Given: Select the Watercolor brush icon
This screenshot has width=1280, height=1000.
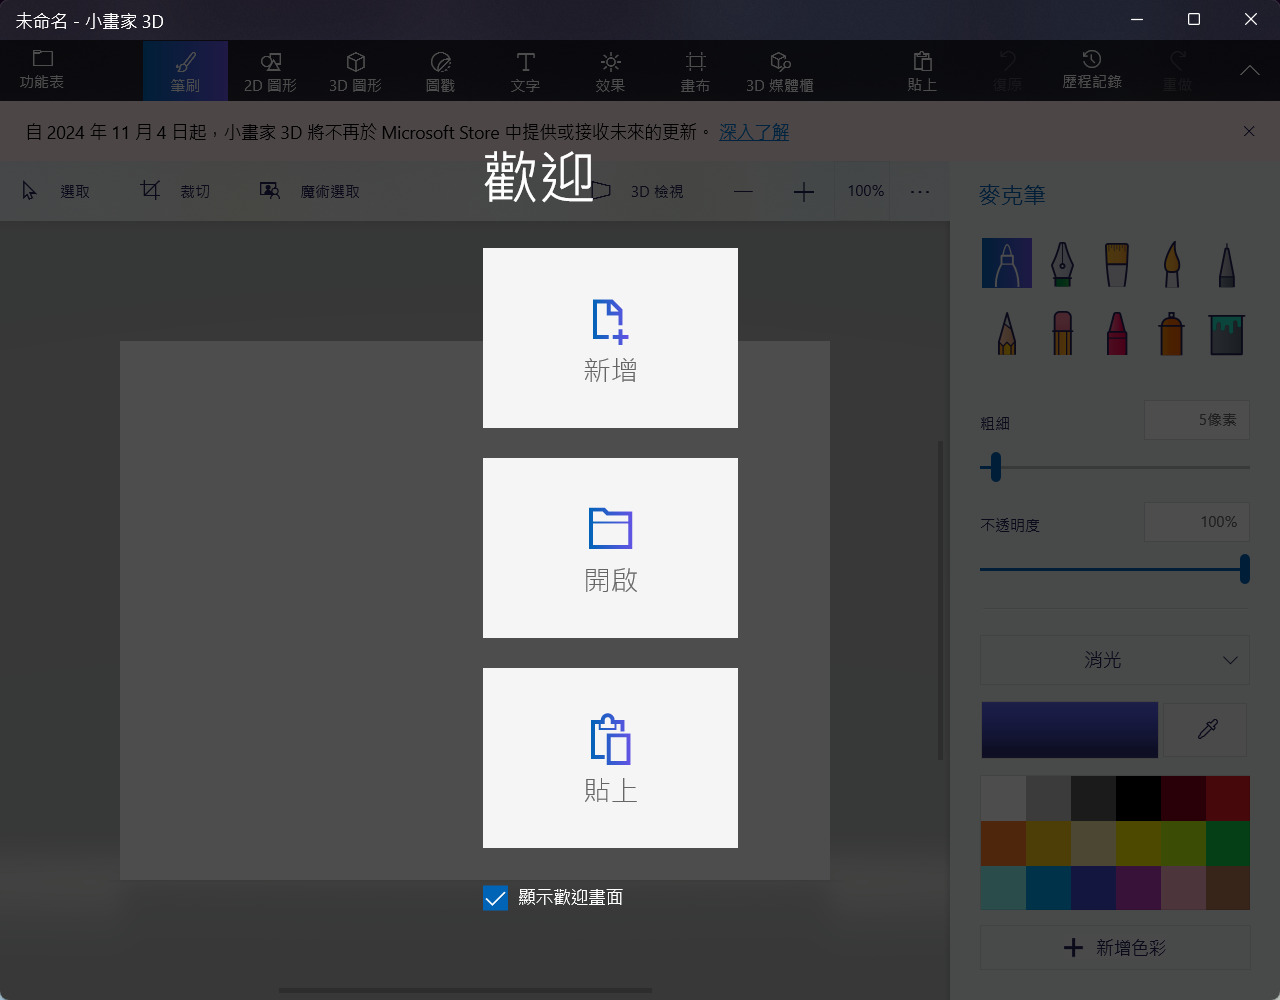Looking at the screenshot, I should tap(1172, 263).
